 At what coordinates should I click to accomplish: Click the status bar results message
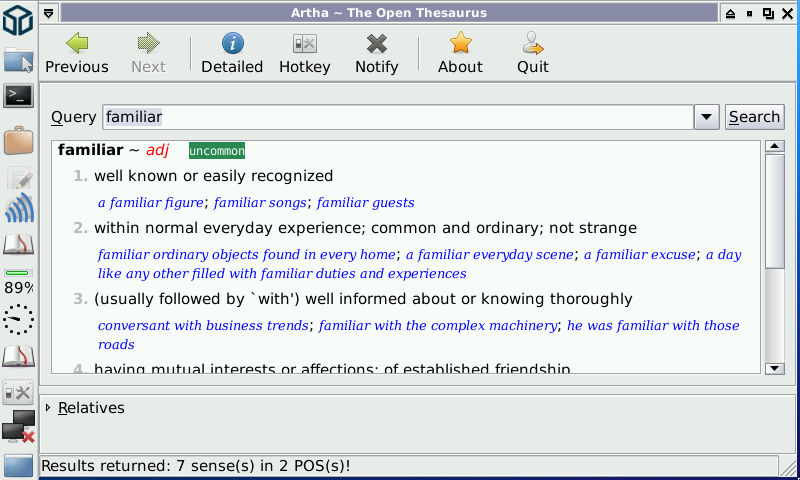click(x=196, y=466)
